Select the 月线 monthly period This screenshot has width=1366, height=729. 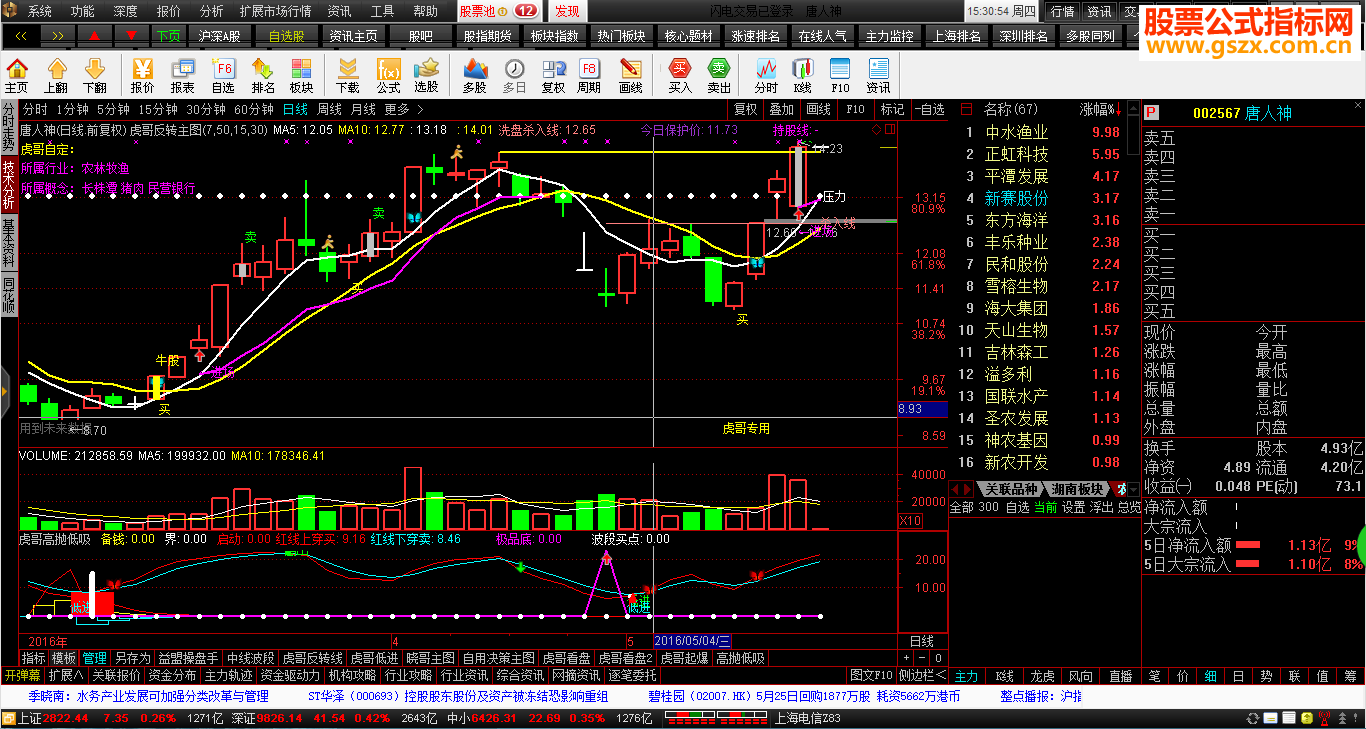(363, 109)
